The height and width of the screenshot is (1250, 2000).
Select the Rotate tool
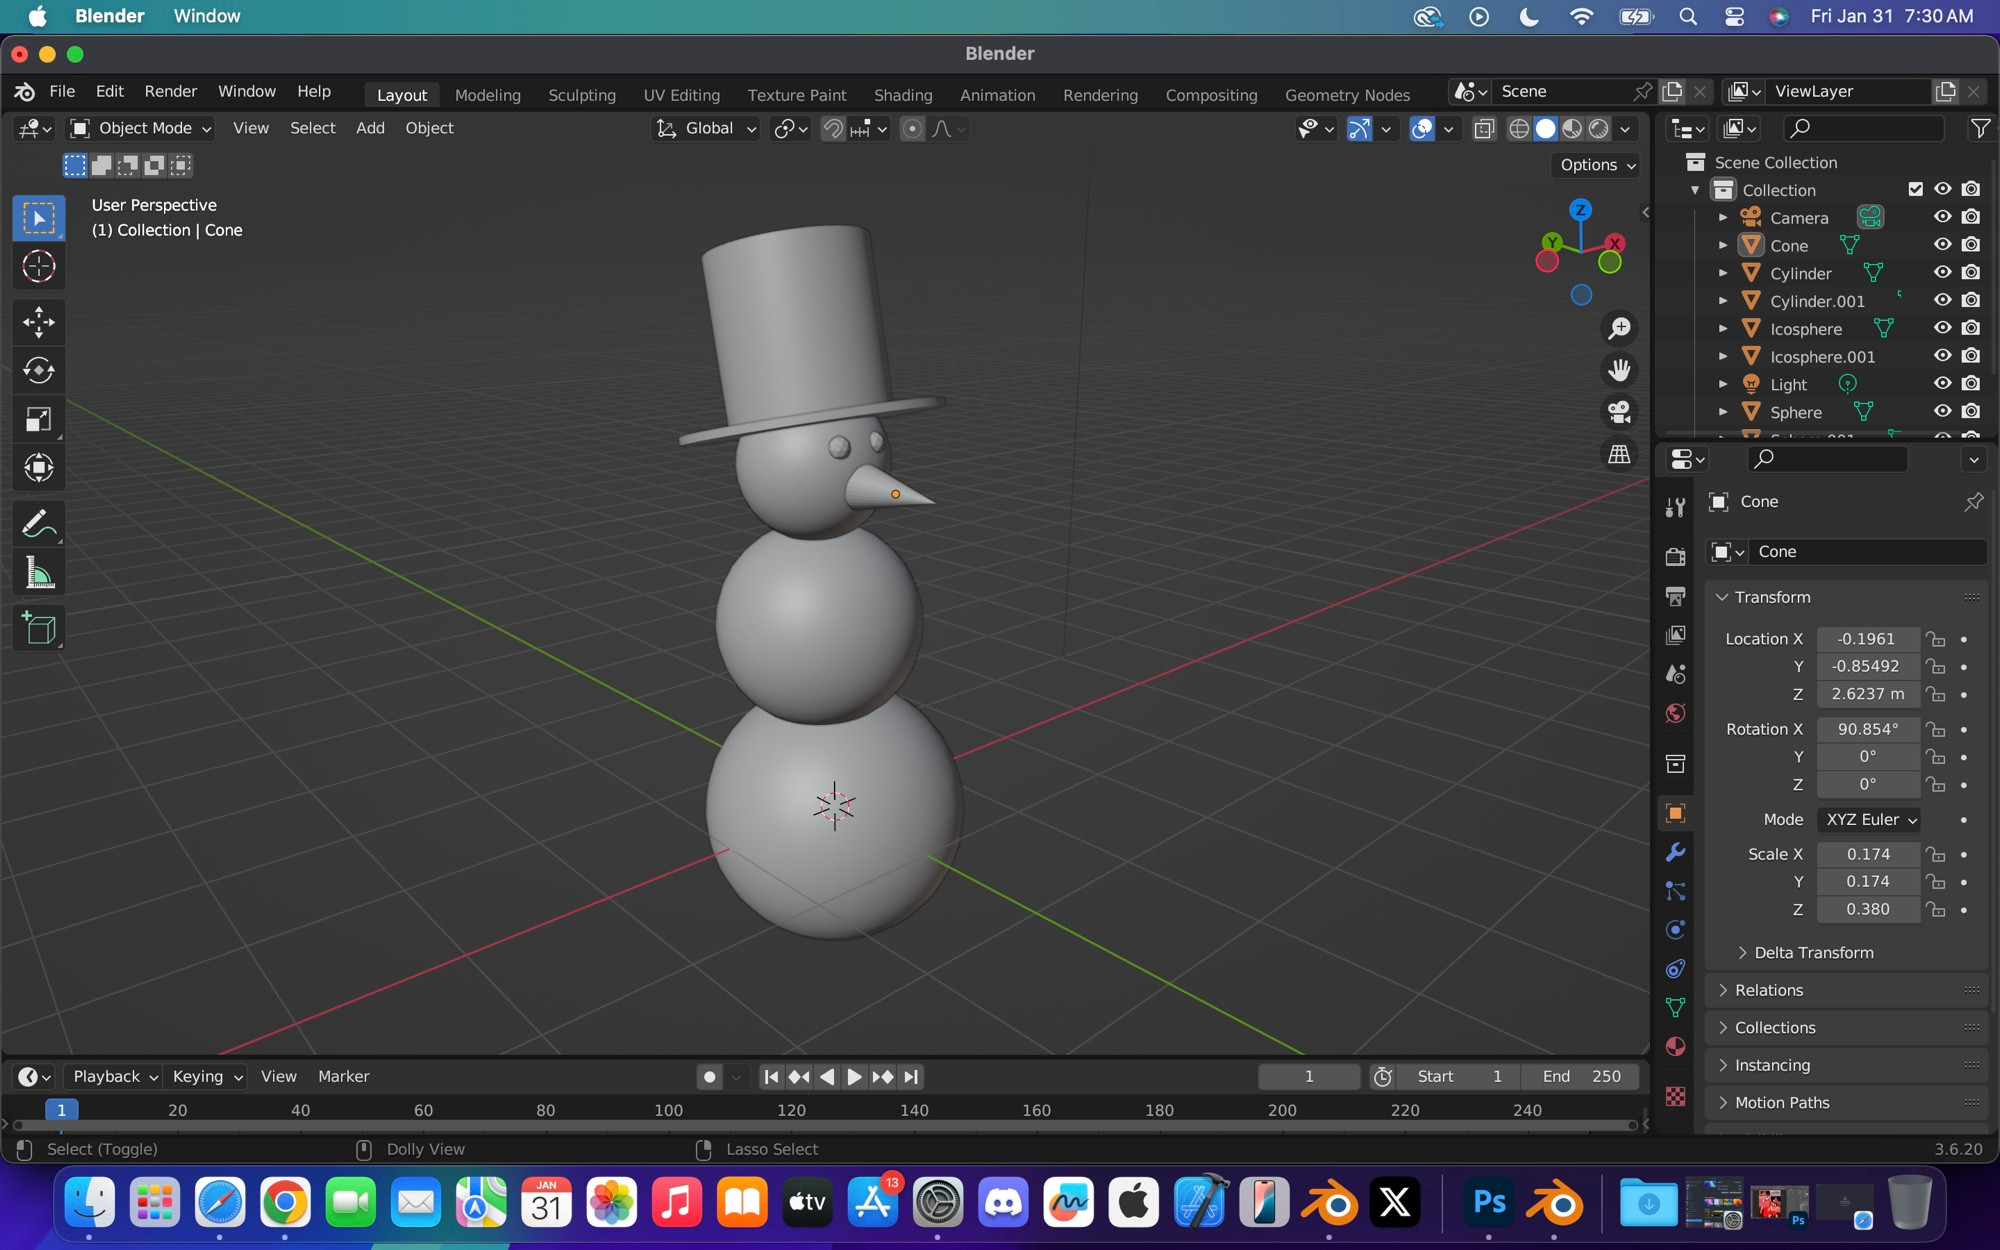[x=39, y=371]
